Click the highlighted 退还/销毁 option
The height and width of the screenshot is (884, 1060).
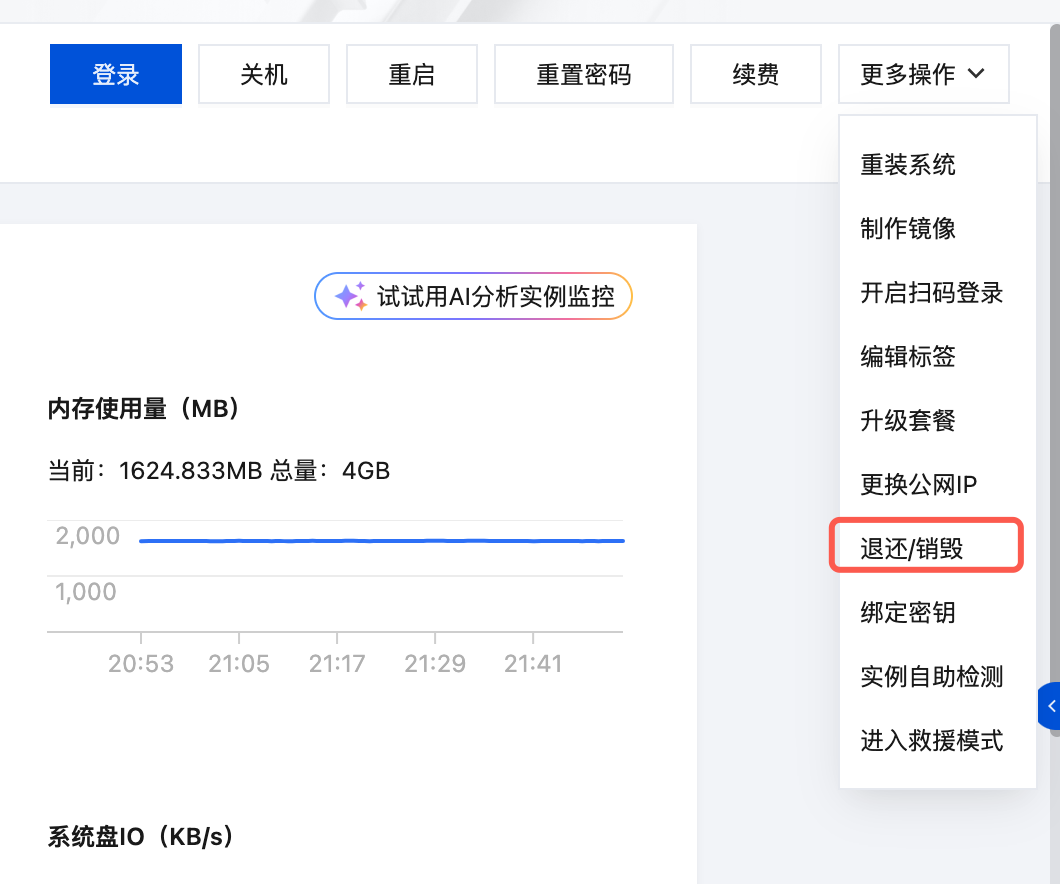(x=912, y=547)
